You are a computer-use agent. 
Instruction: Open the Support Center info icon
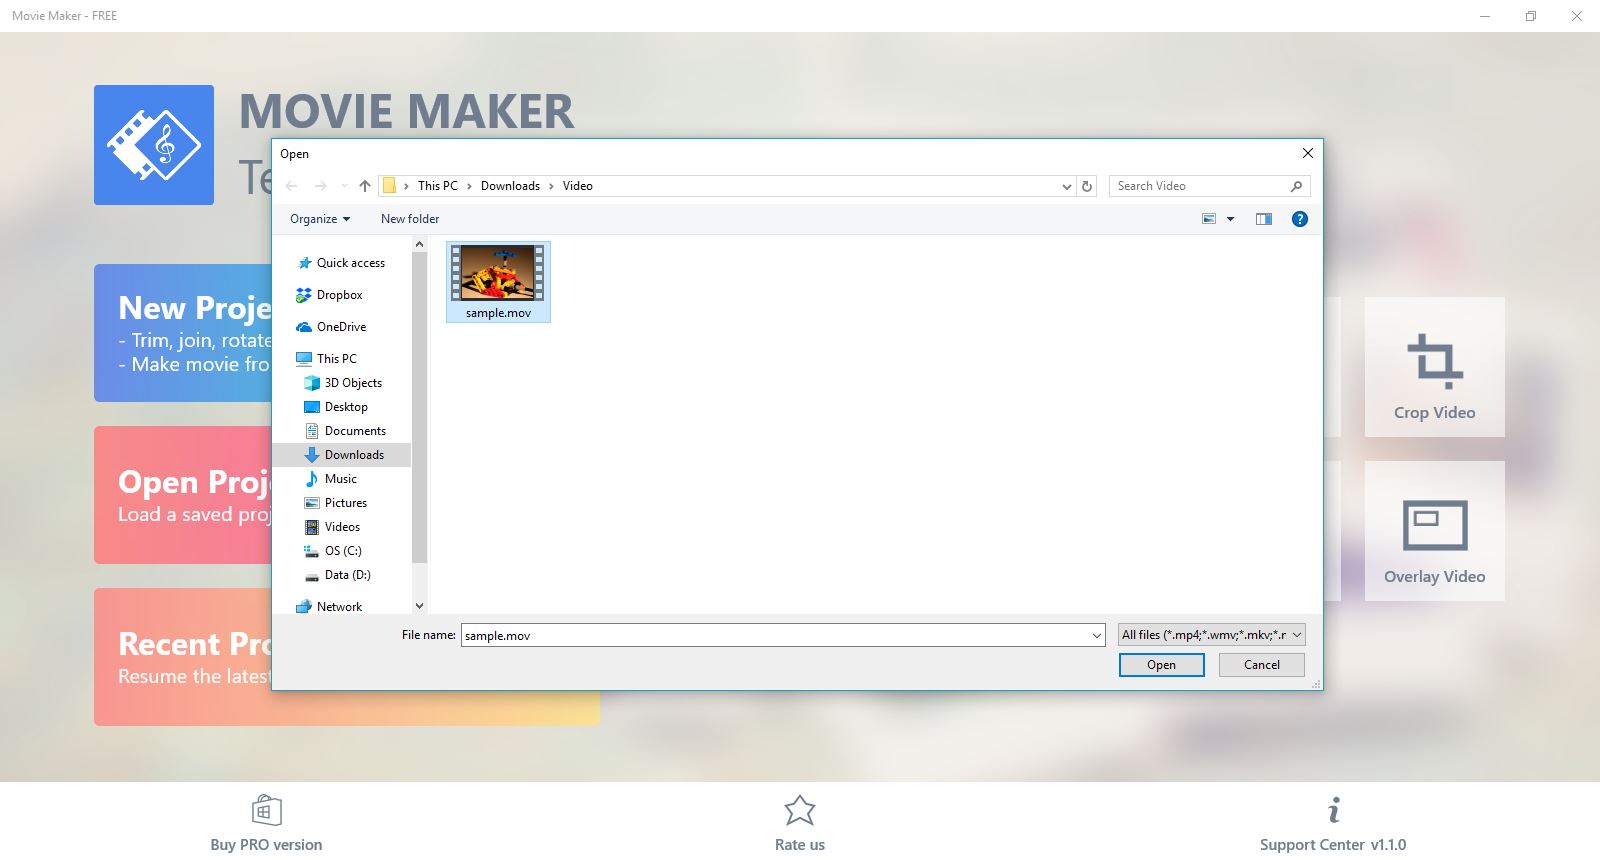click(1333, 810)
